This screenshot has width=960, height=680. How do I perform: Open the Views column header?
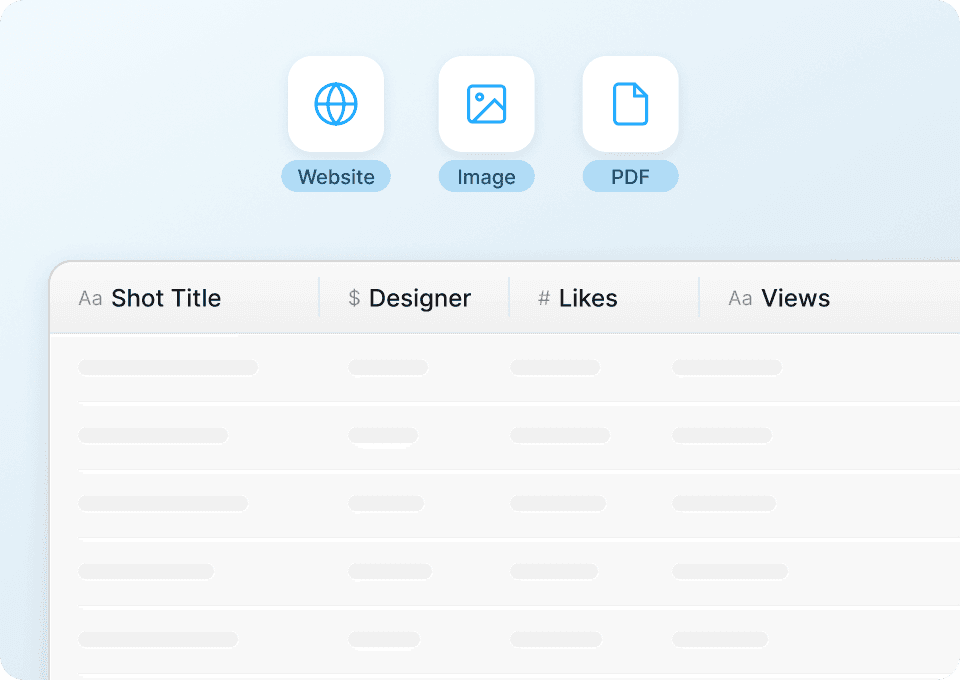[x=796, y=298]
